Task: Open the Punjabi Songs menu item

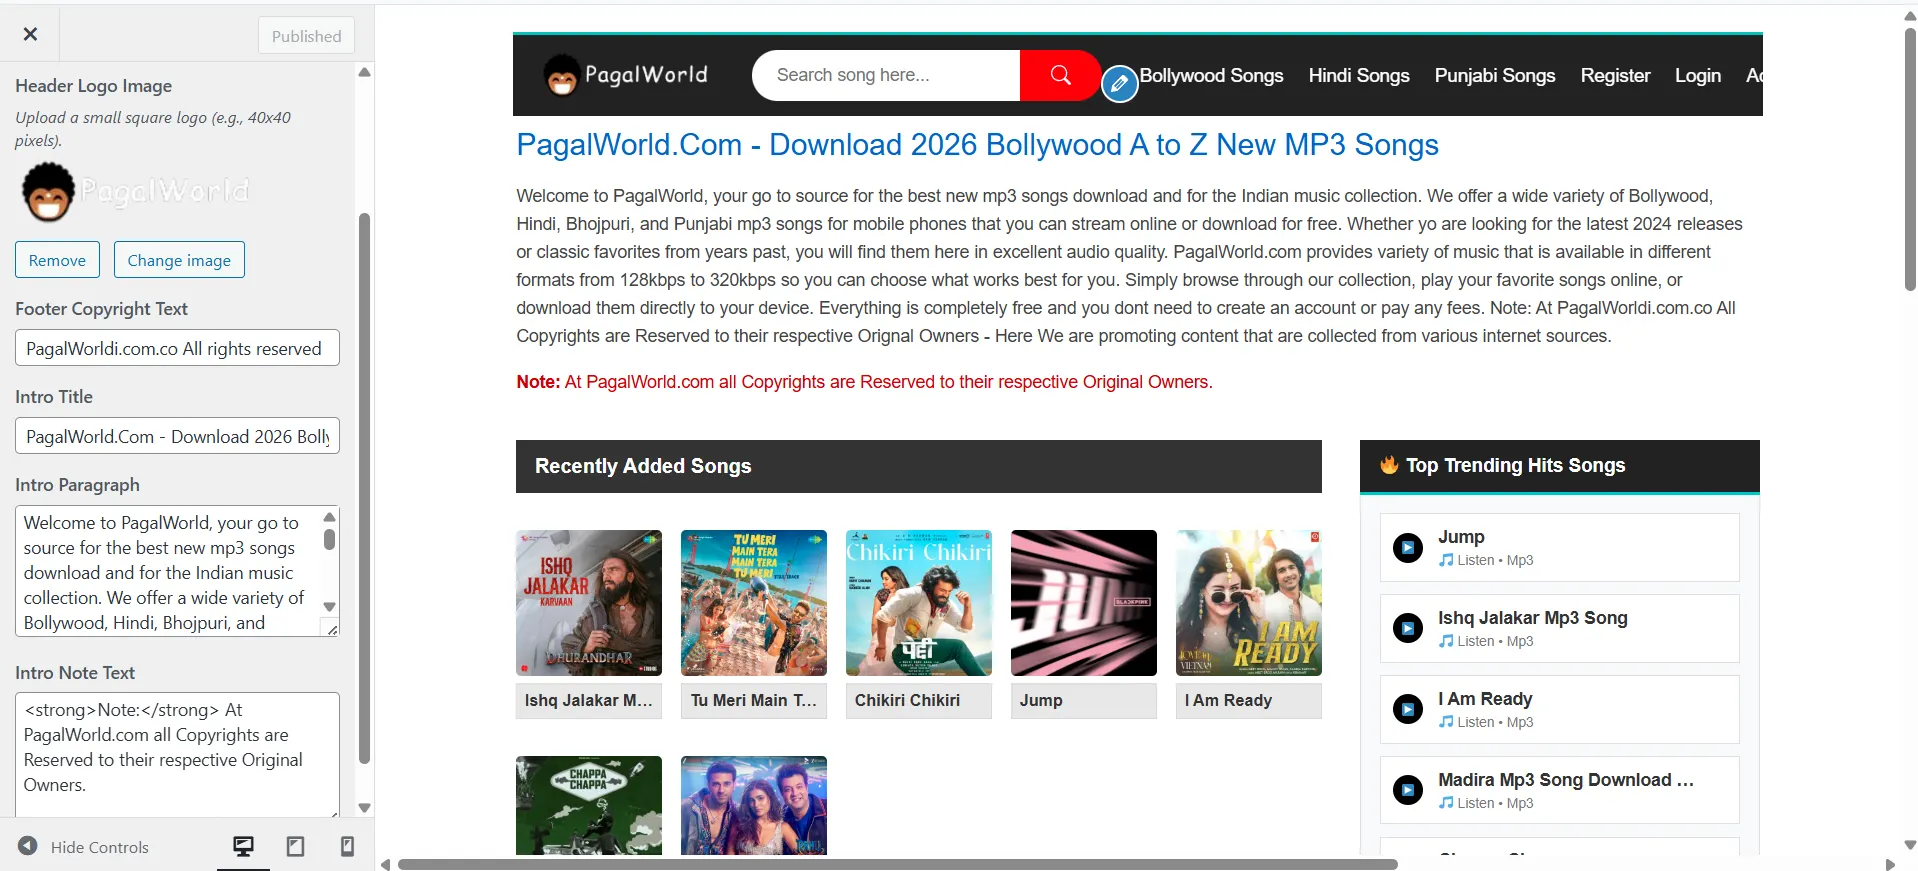Action: (1494, 75)
